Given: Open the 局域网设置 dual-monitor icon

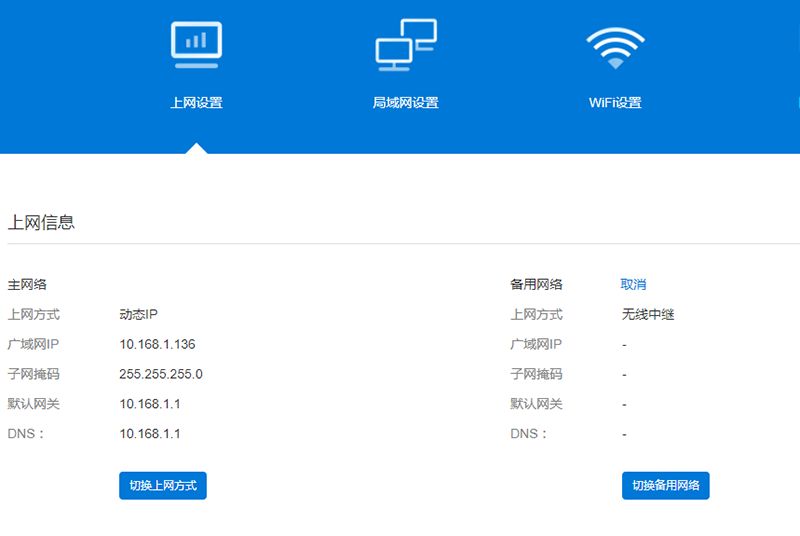Looking at the screenshot, I should click(x=406, y=45).
